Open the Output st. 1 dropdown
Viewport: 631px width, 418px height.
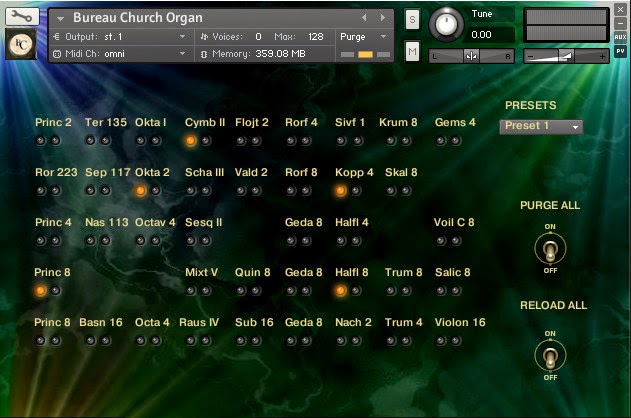click(120, 36)
